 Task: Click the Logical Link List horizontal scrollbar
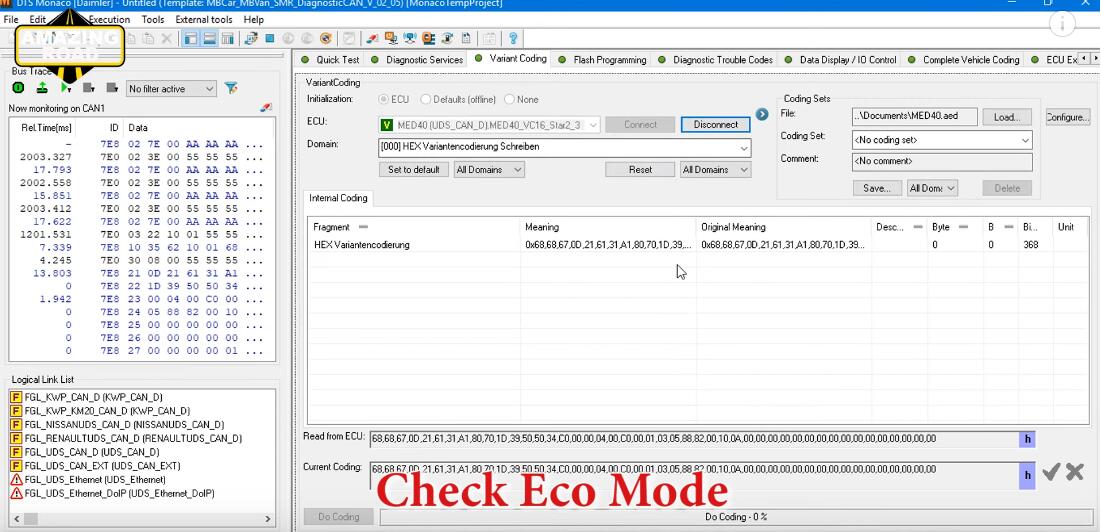pos(143,519)
